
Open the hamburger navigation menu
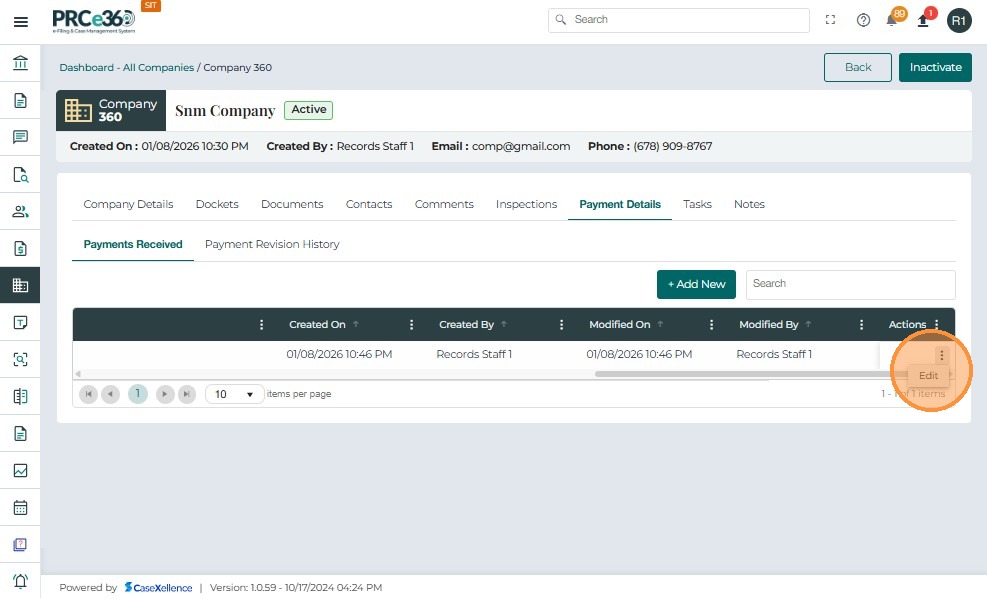20,22
